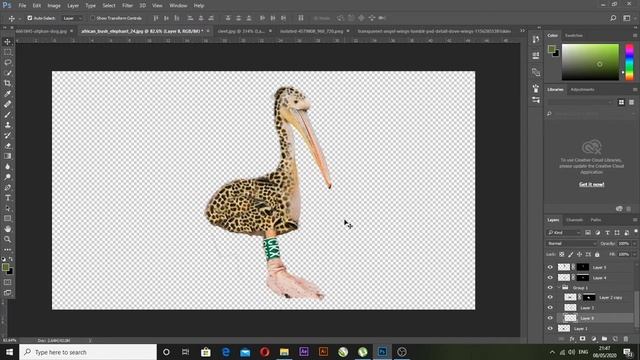The image size is (640, 360).
Task: Toggle the Auto-Select checkbox
Action: [x=30, y=18]
